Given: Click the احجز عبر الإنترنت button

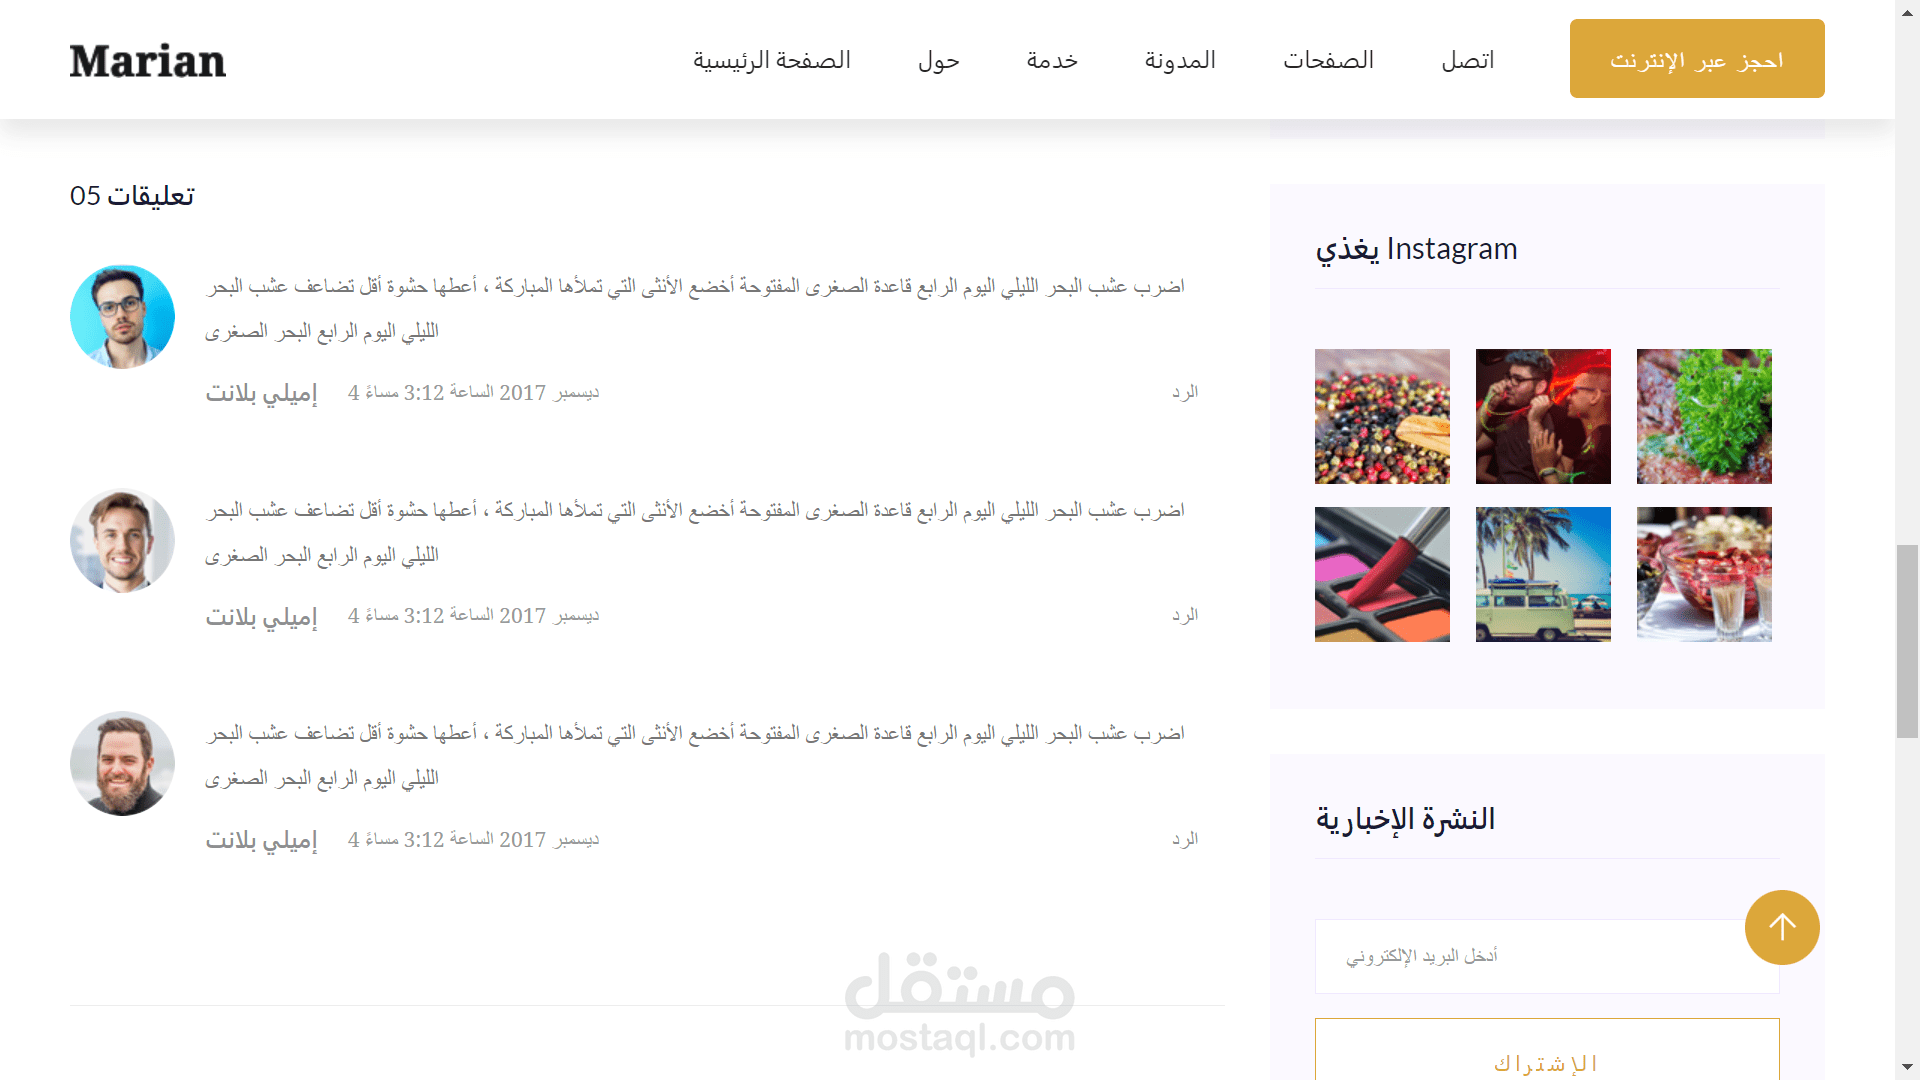Looking at the screenshot, I should 1696,59.
